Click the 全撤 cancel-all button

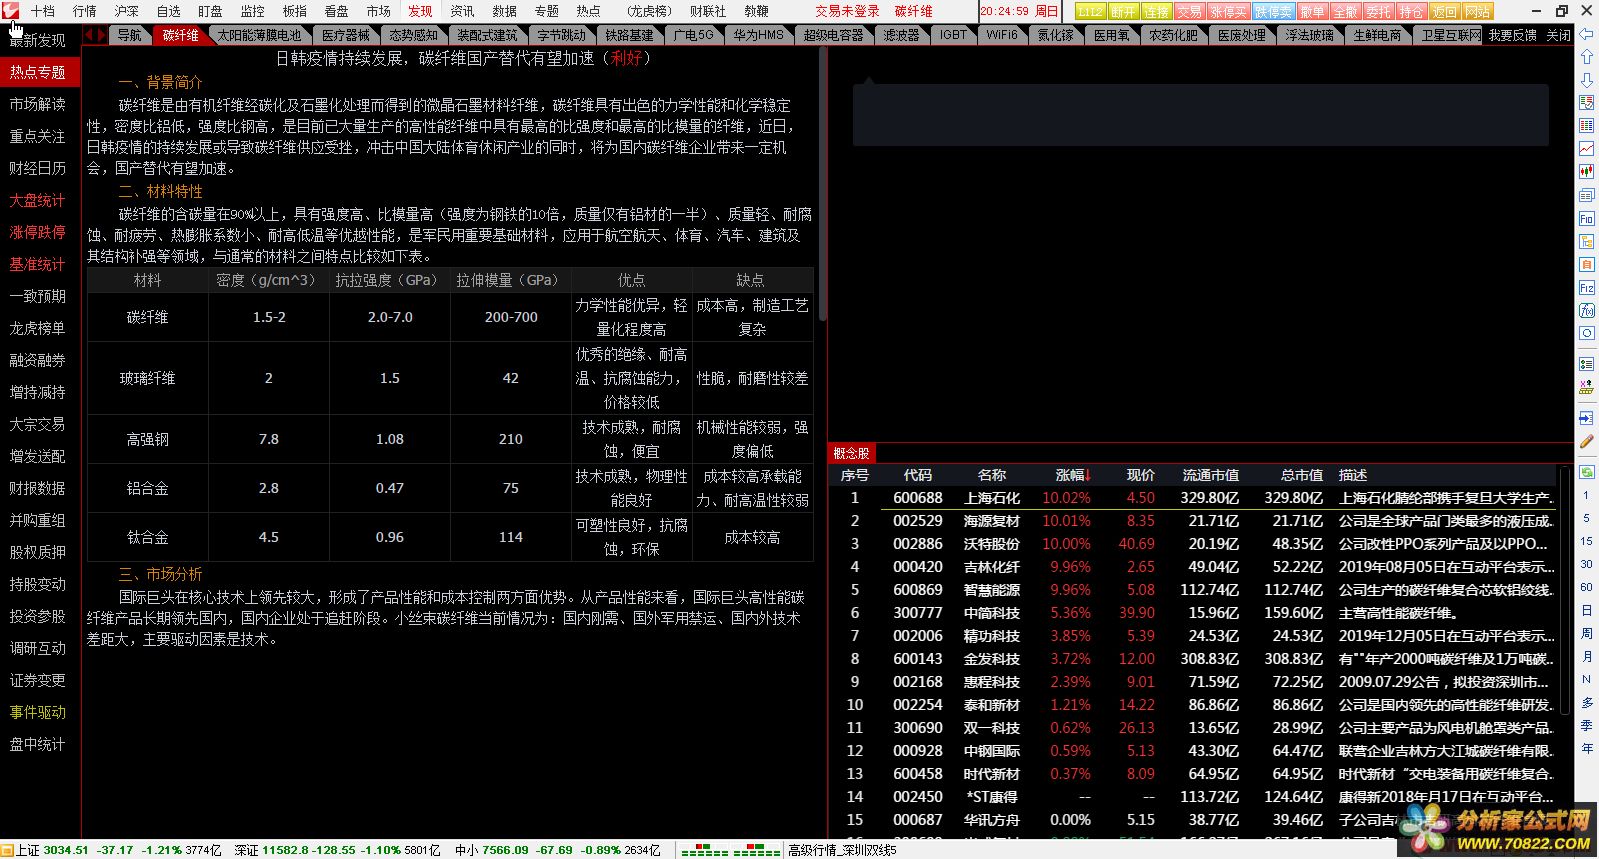click(x=1346, y=11)
